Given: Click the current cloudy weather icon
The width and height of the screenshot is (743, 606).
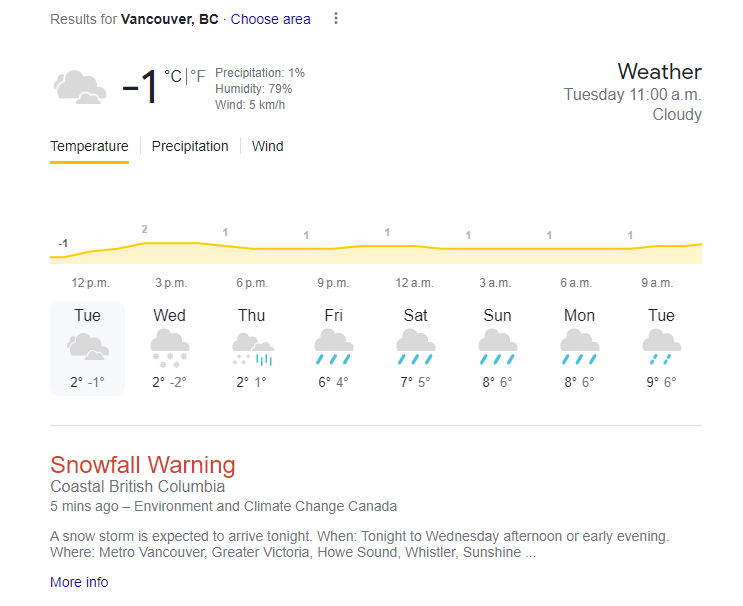Looking at the screenshot, I should (79, 87).
